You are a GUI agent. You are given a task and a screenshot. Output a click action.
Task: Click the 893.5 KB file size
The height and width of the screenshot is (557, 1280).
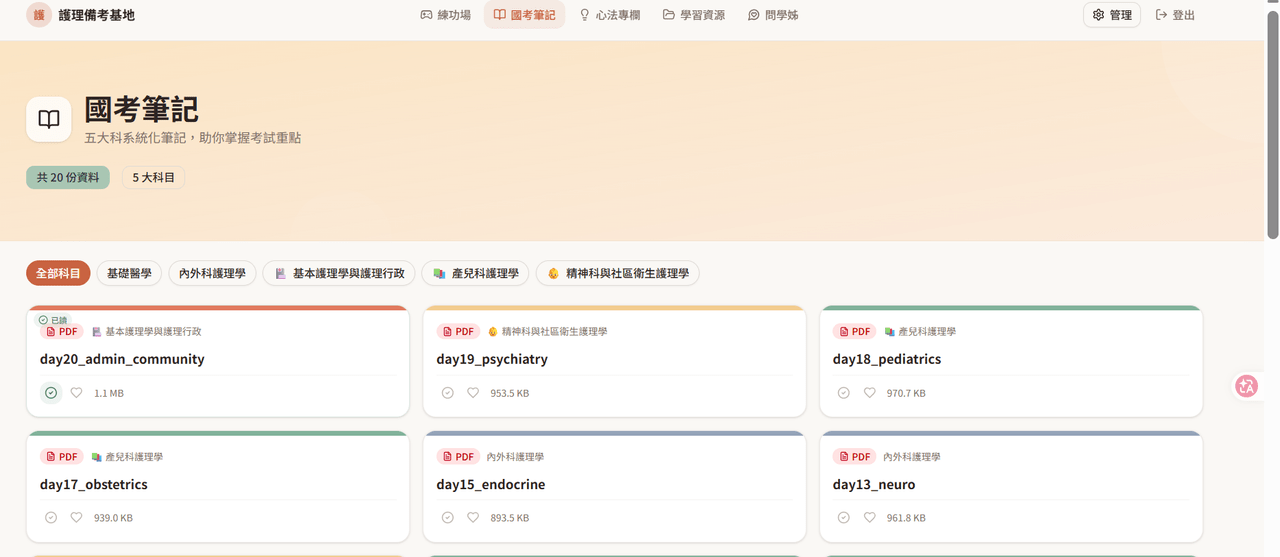(510, 518)
